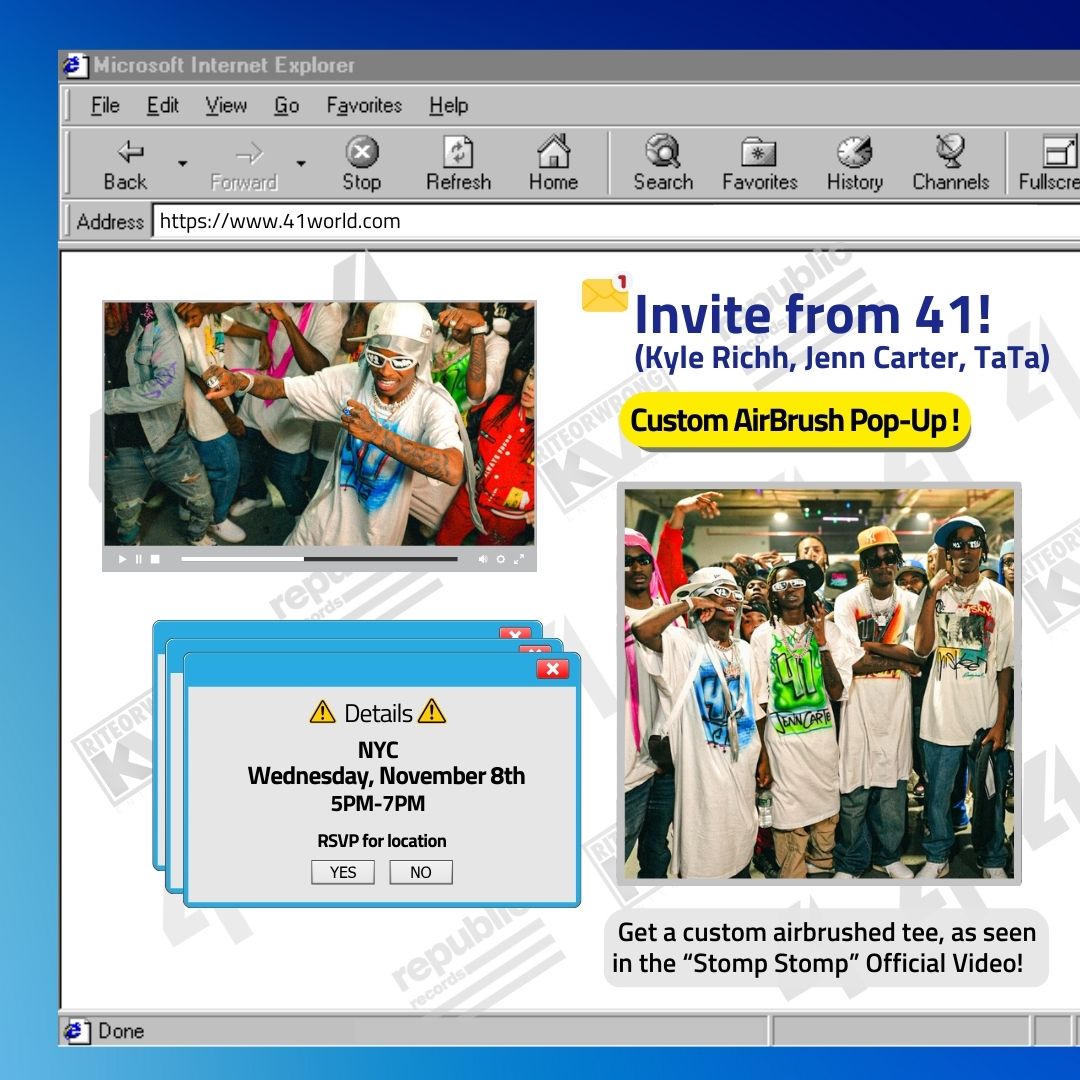Close the middle dialog behind Details

tap(534, 649)
